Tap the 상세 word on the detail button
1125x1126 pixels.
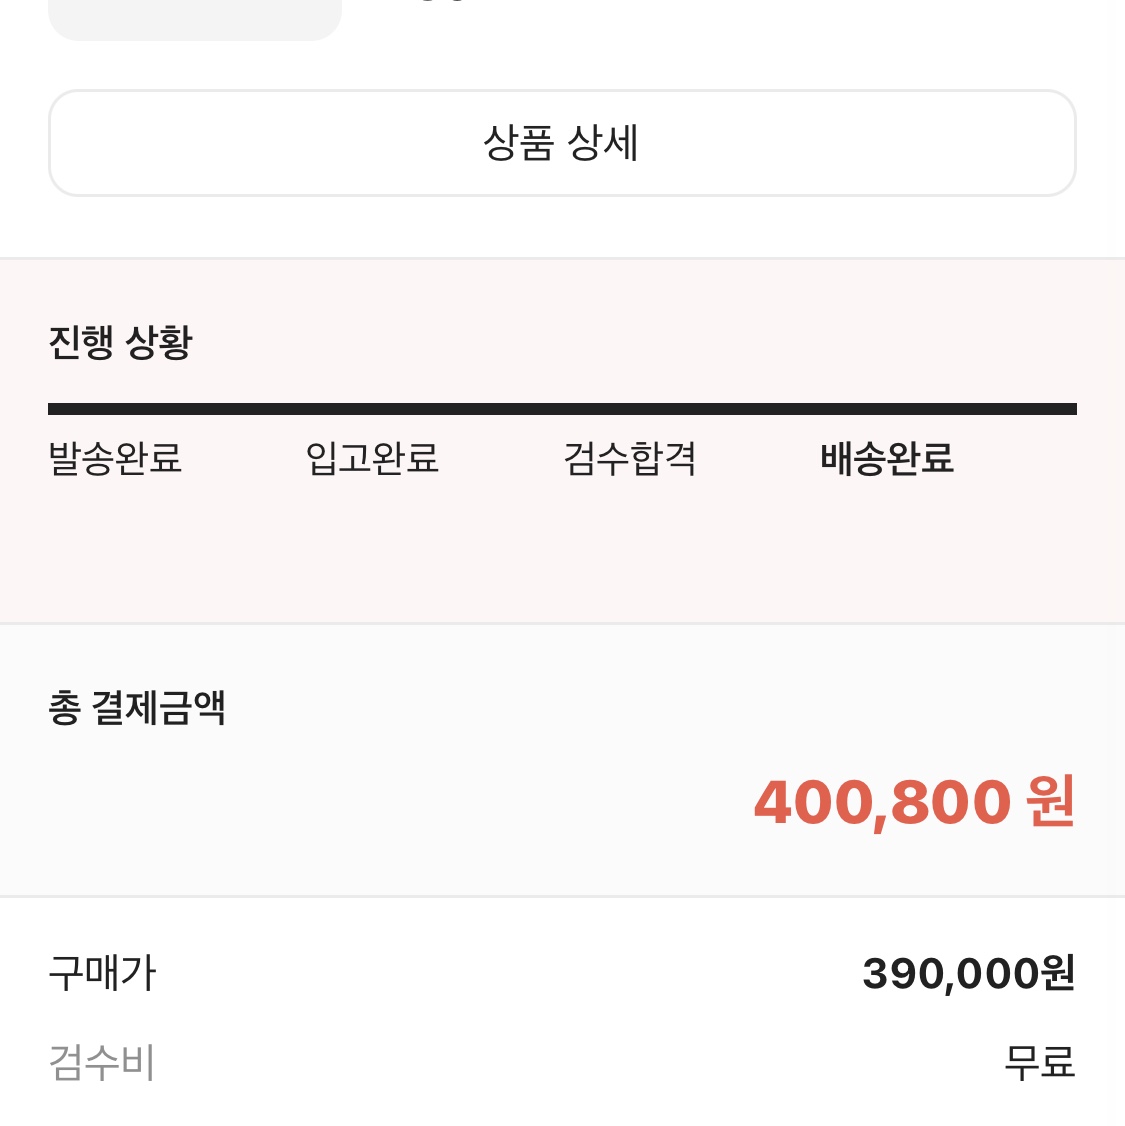603,143
